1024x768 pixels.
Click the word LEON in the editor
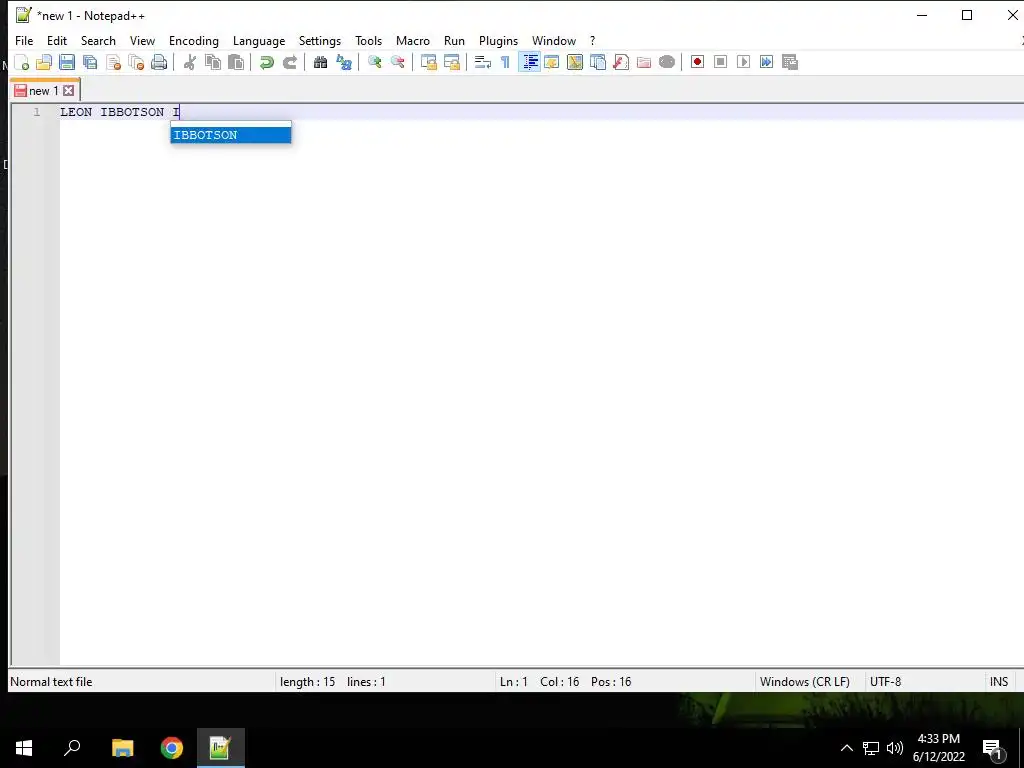tap(76, 112)
